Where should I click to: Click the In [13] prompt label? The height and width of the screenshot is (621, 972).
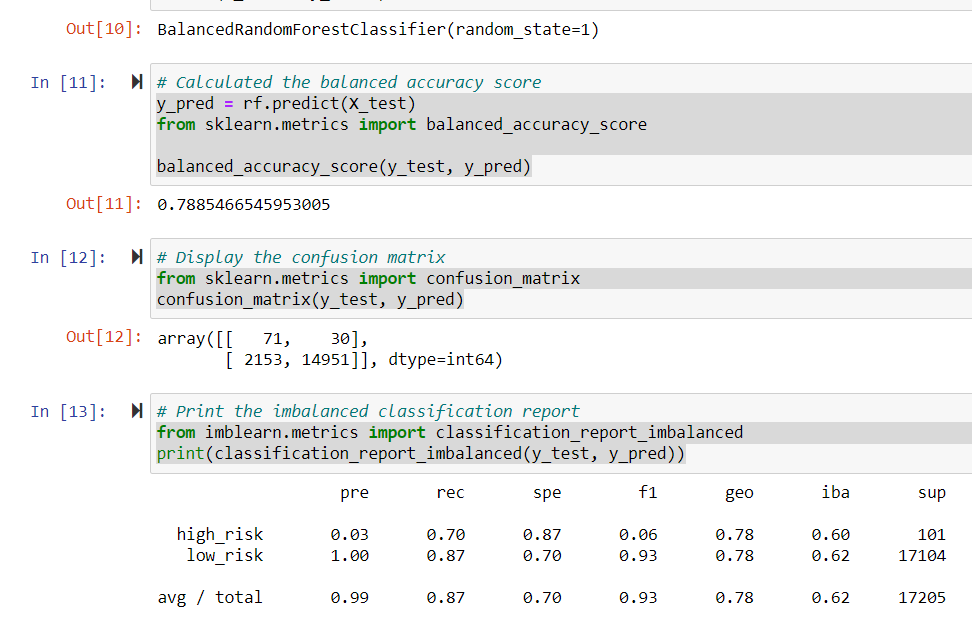pyautogui.click(x=68, y=412)
